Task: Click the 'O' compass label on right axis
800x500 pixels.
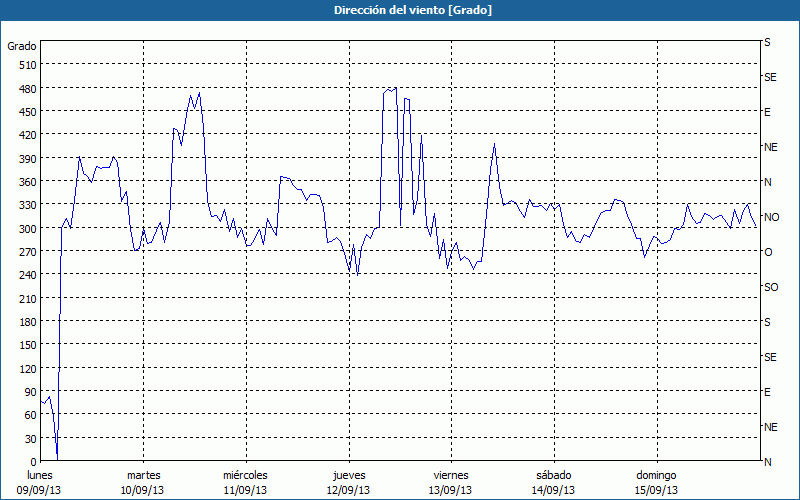Action: tap(768, 252)
